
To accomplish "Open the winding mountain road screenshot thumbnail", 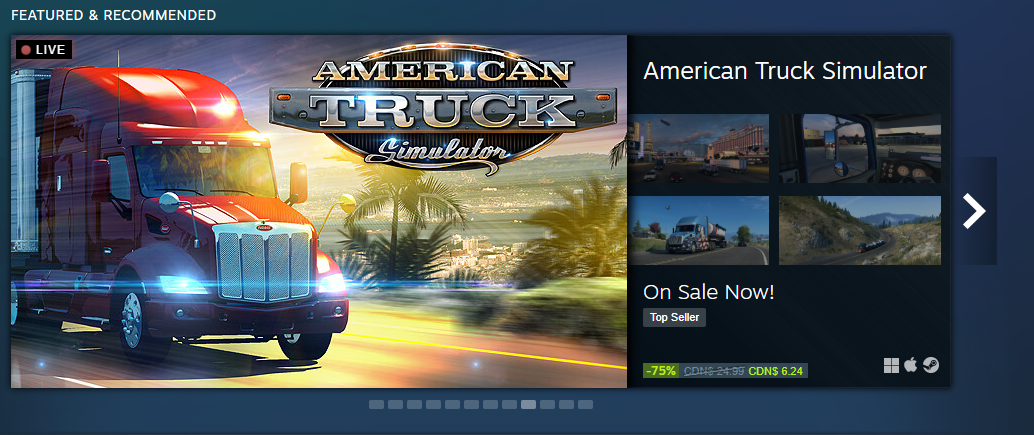I will click(860, 230).
